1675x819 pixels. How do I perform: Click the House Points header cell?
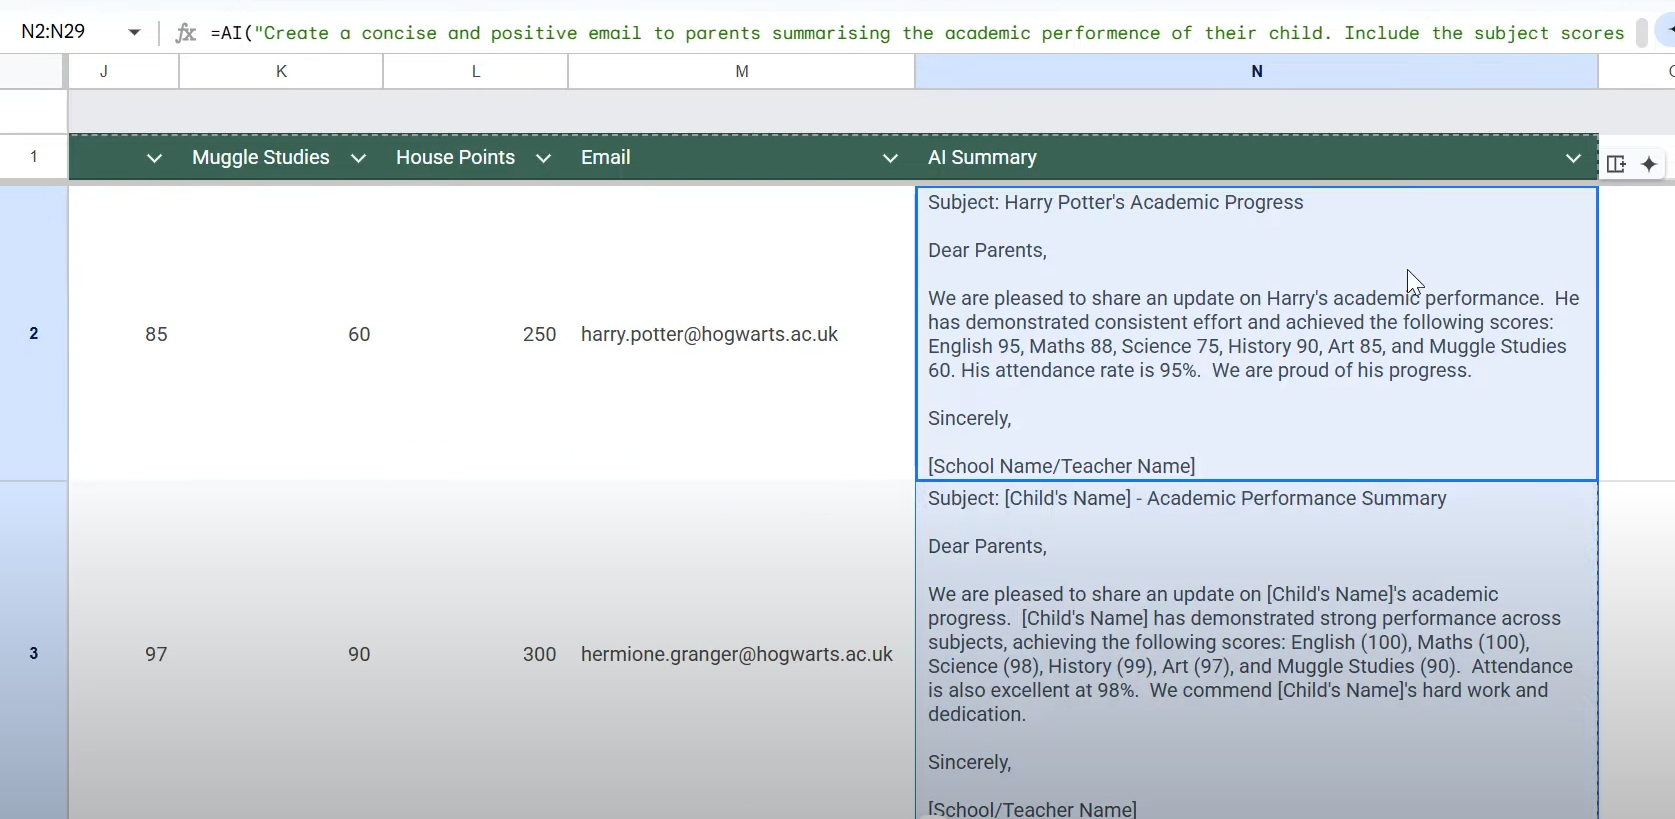476,157
